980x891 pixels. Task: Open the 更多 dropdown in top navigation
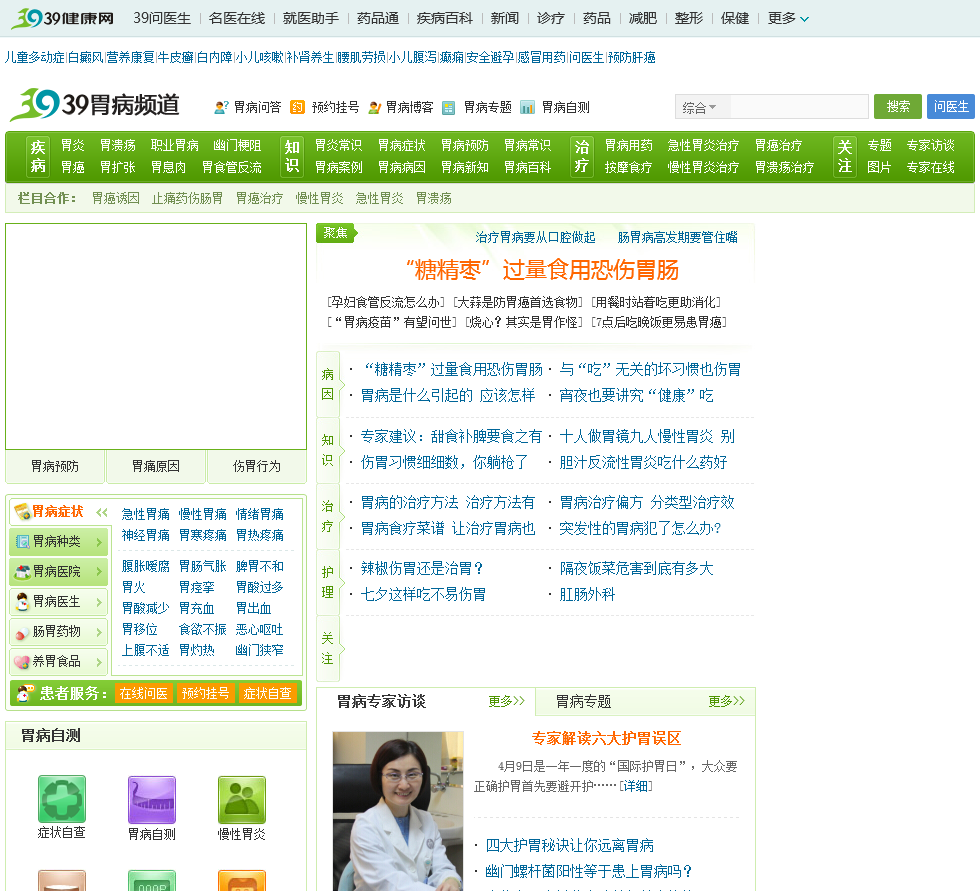coord(788,18)
